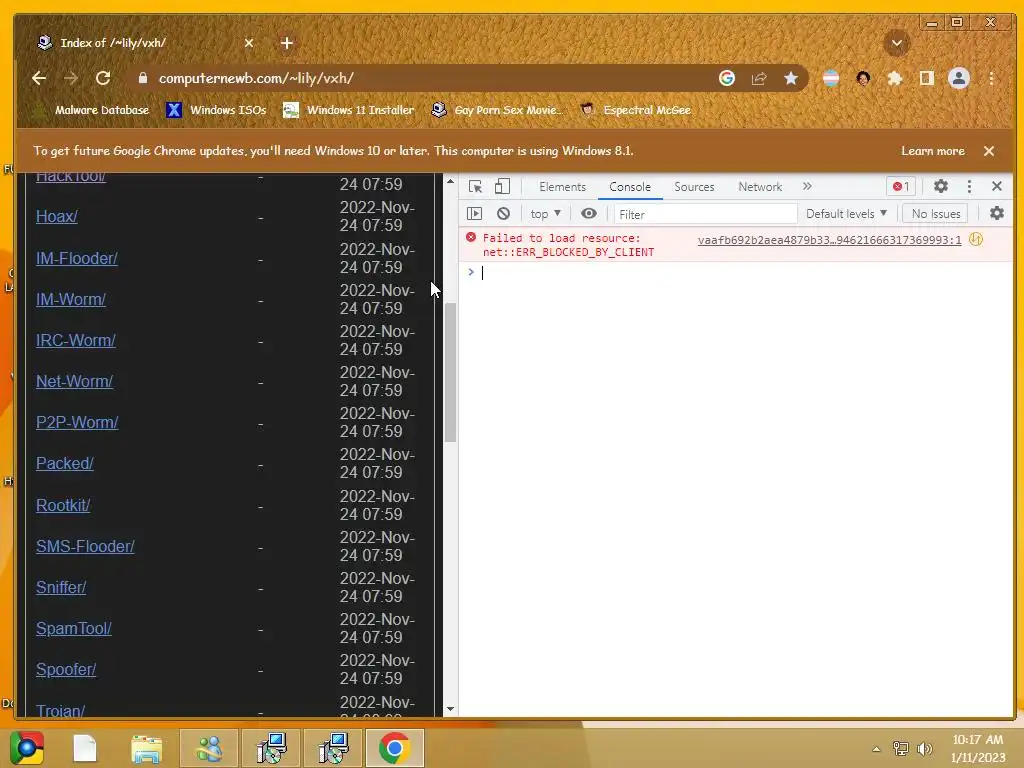Close the DevTools panel
Viewport: 1024px width, 768px height.
(x=997, y=187)
